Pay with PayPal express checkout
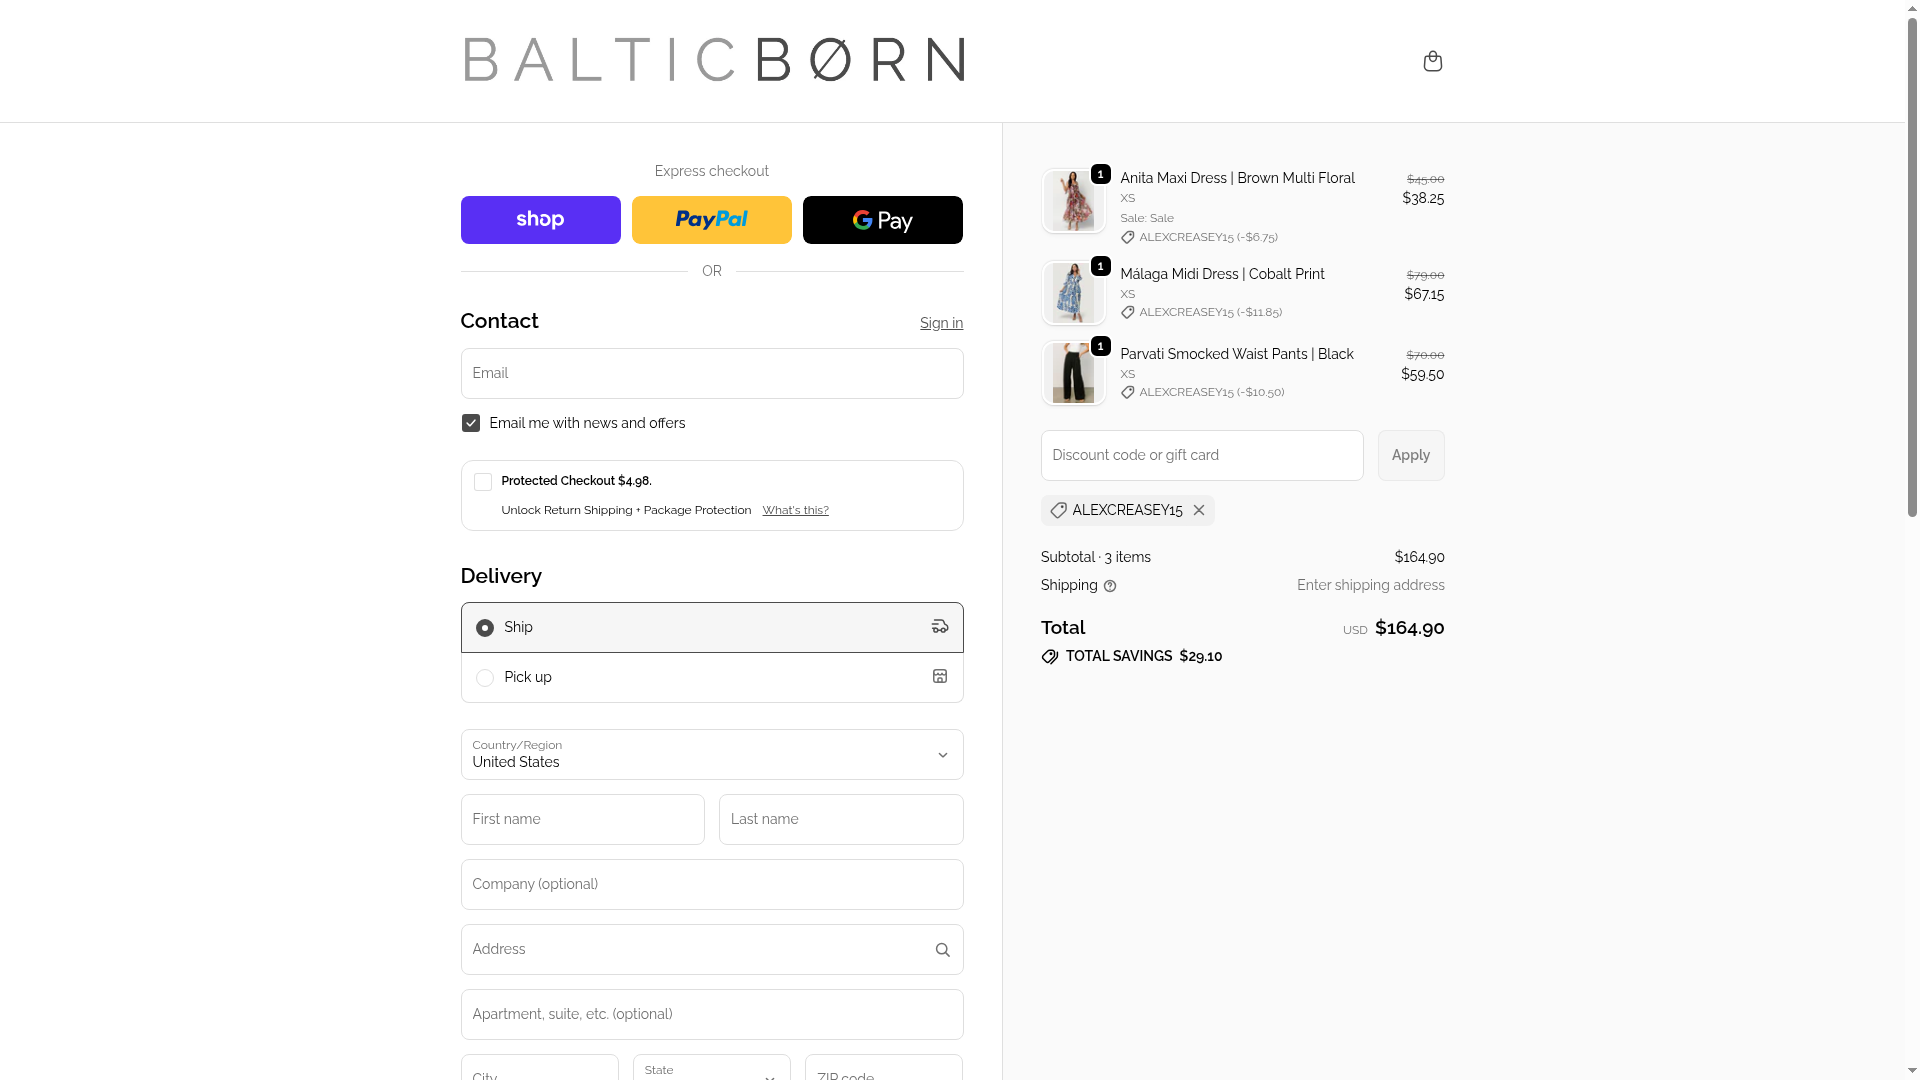 (x=711, y=220)
